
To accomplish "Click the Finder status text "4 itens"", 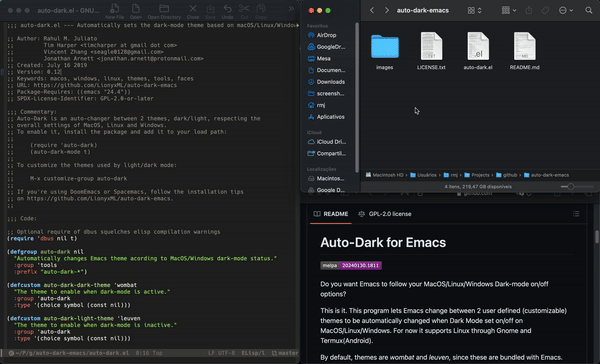I will pyautogui.click(x=478, y=187).
